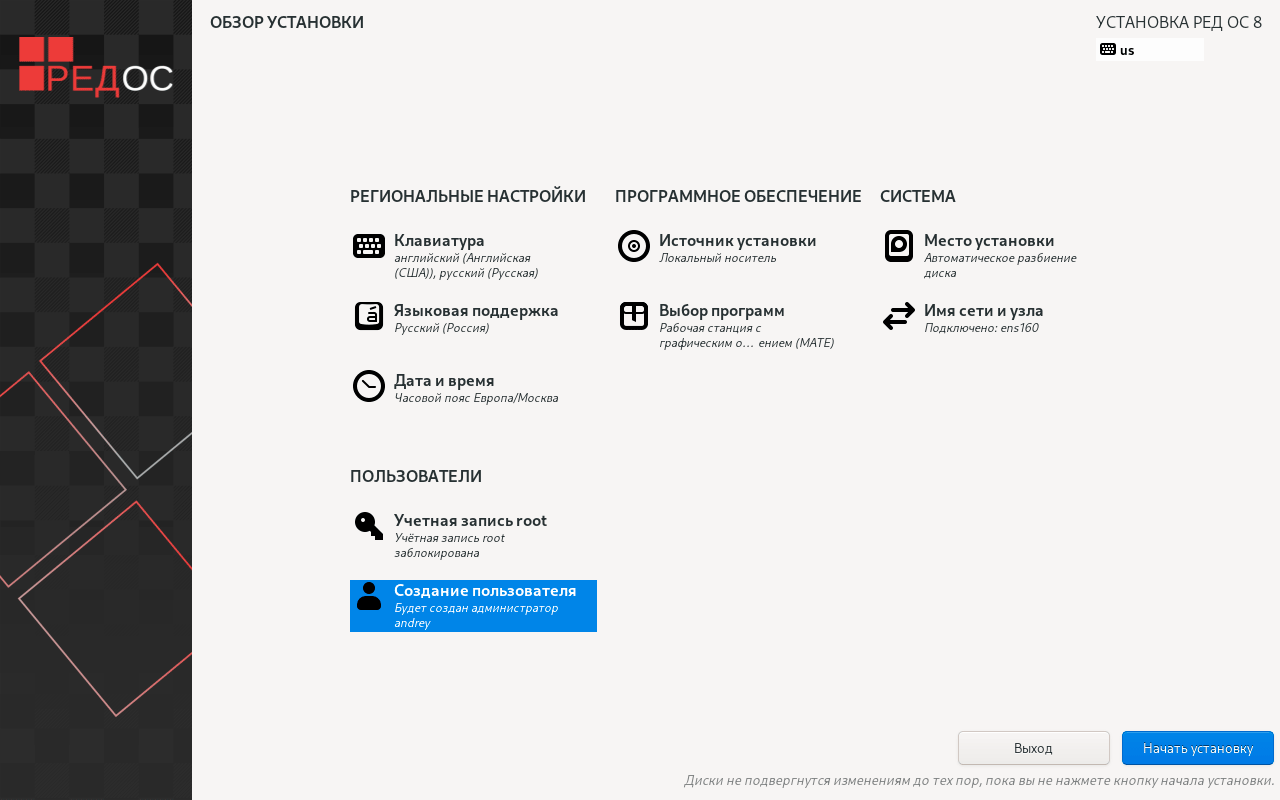Image resolution: width=1280 pixels, height=800 pixels.
Task: Switch keyboard layout via us indicator
Action: point(1149,50)
